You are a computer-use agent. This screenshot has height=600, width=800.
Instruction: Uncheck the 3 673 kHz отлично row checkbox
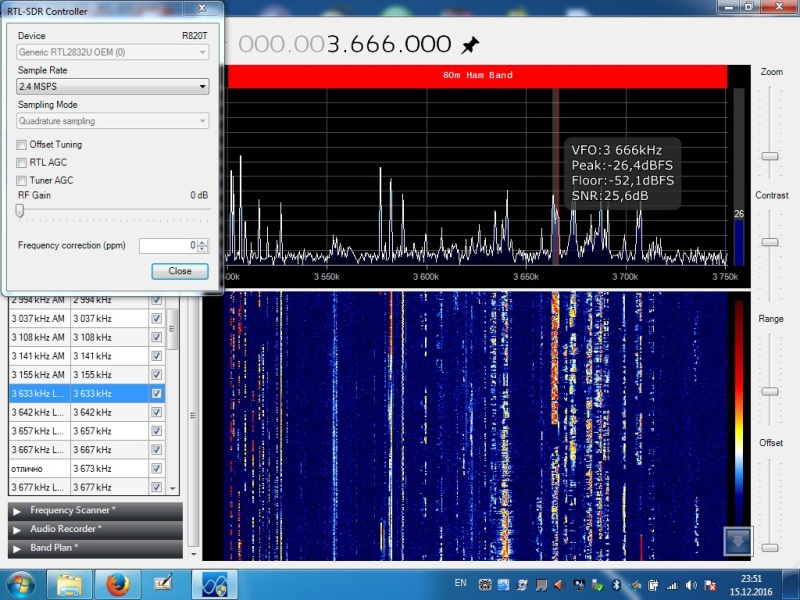pos(157,468)
